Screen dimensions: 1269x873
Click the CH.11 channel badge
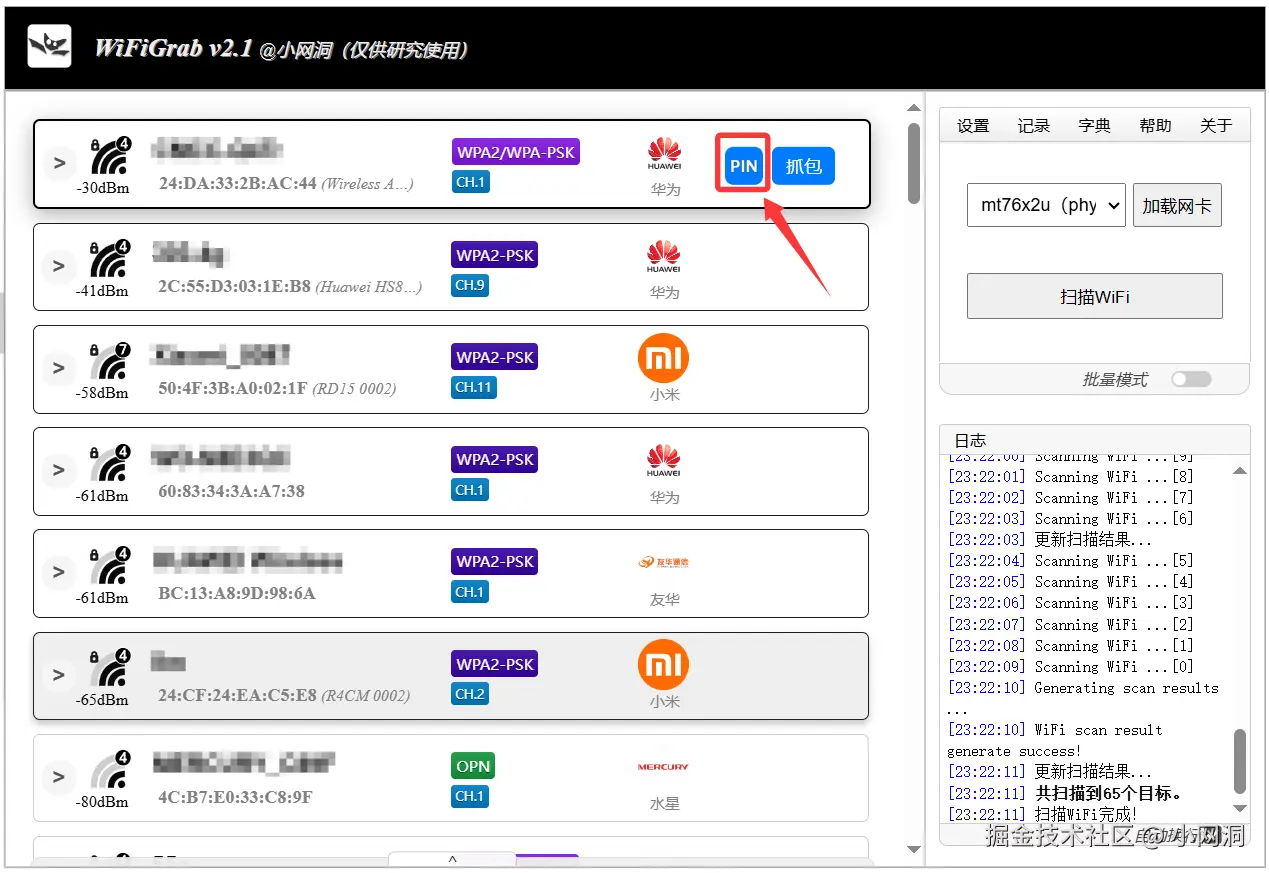click(x=474, y=387)
